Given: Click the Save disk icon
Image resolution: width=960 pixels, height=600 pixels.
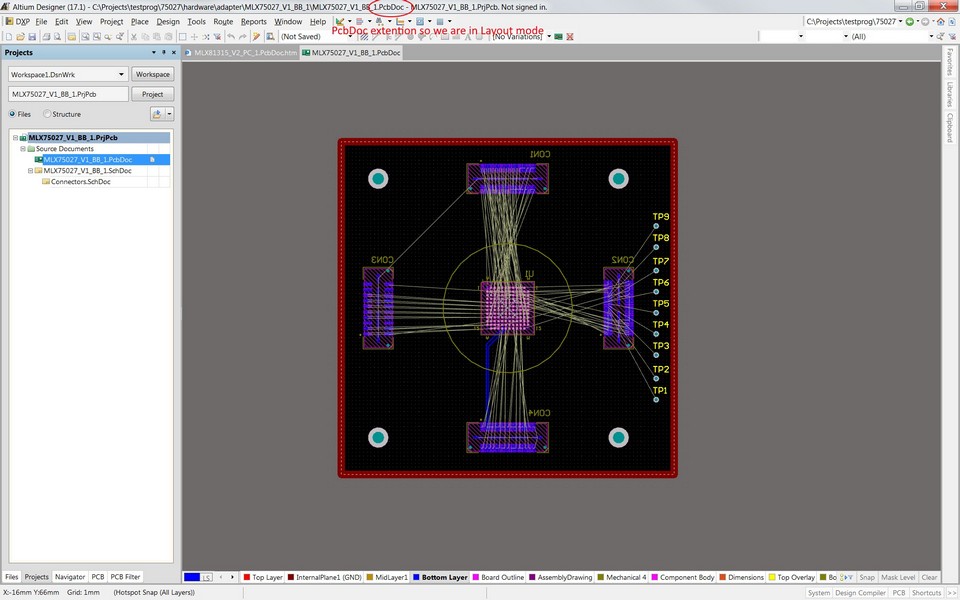Looking at the screenshot, I should (32, 37).
